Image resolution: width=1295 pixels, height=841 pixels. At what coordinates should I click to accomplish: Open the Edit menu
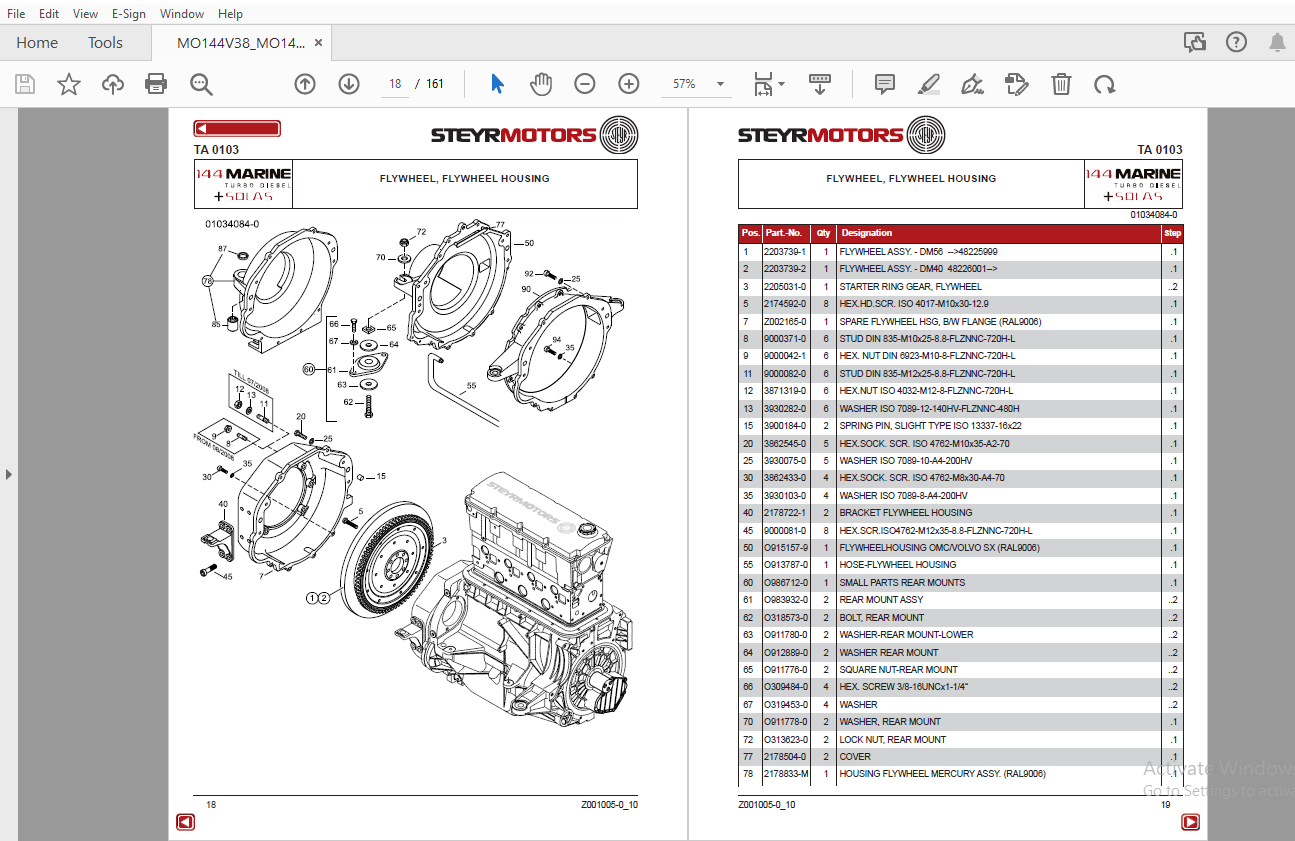point(49,13)
